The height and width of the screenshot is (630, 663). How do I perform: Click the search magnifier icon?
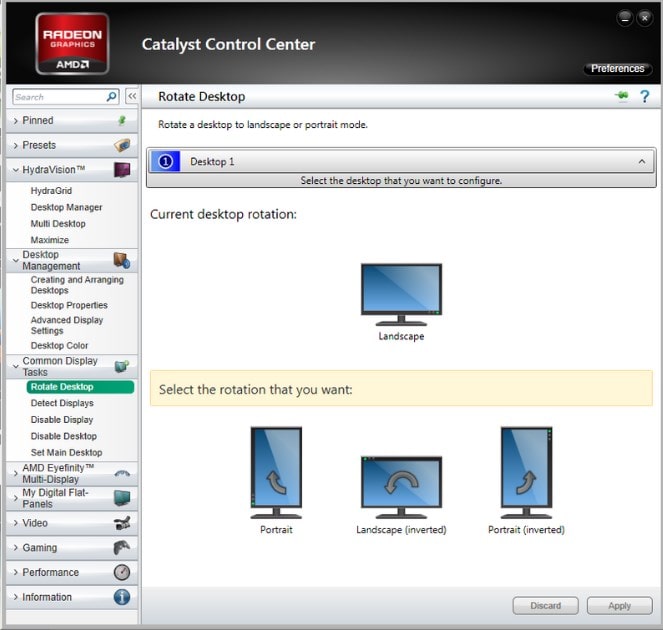point(112,97)
